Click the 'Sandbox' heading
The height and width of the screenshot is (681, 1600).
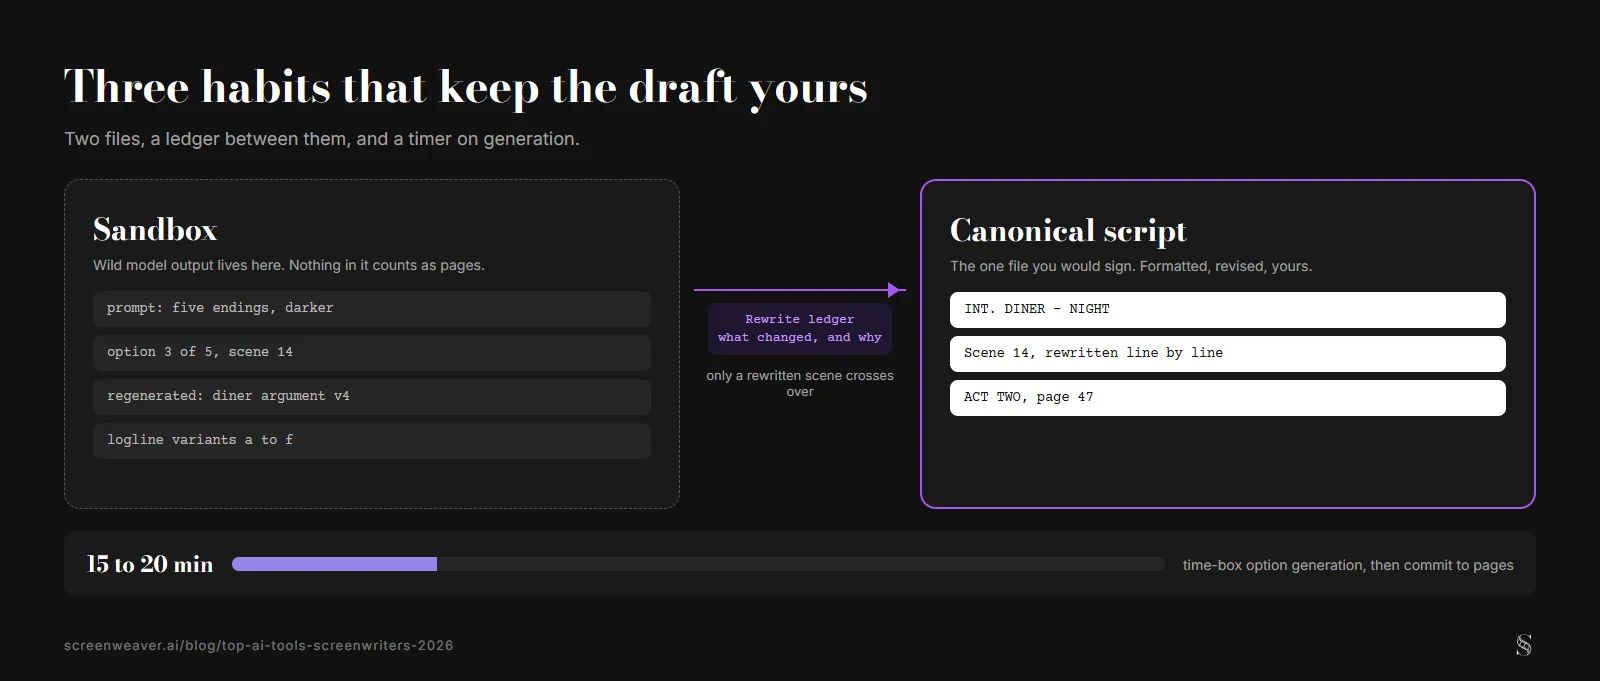click(x=155, y=230)
